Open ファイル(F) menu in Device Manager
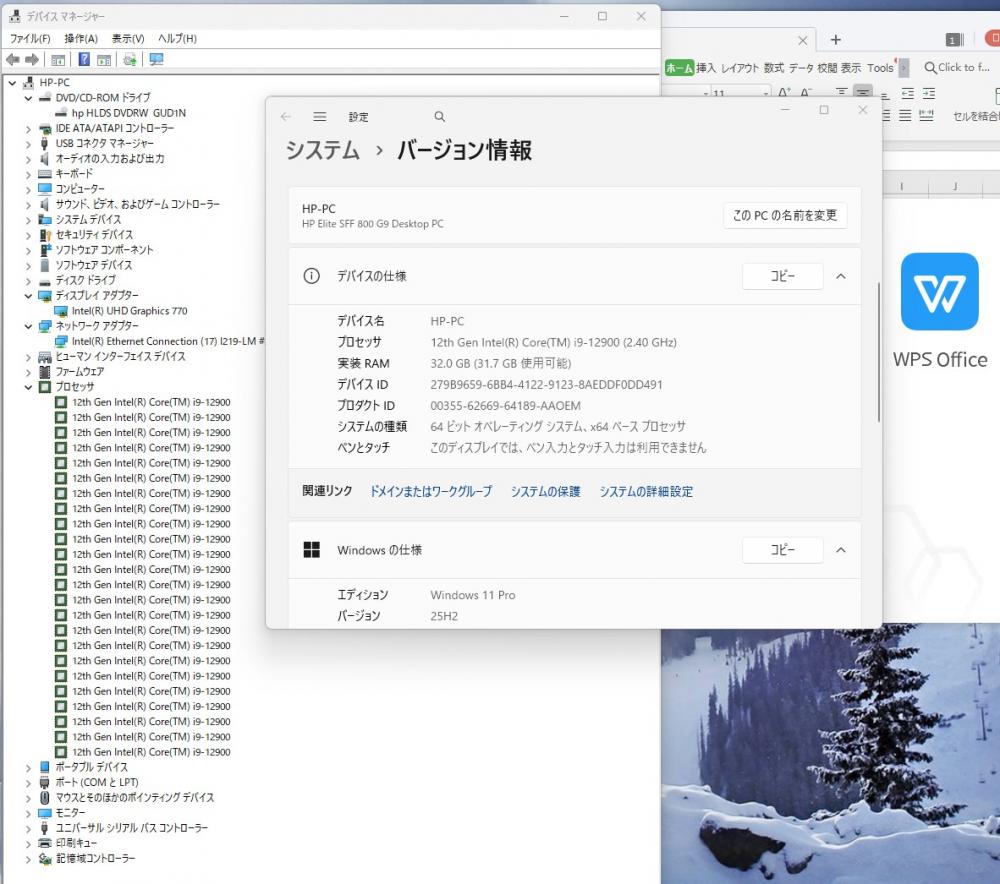Image resolution: width=1000 pixels, height=884 pixels. pyautogui.click(x=30, y=38)
